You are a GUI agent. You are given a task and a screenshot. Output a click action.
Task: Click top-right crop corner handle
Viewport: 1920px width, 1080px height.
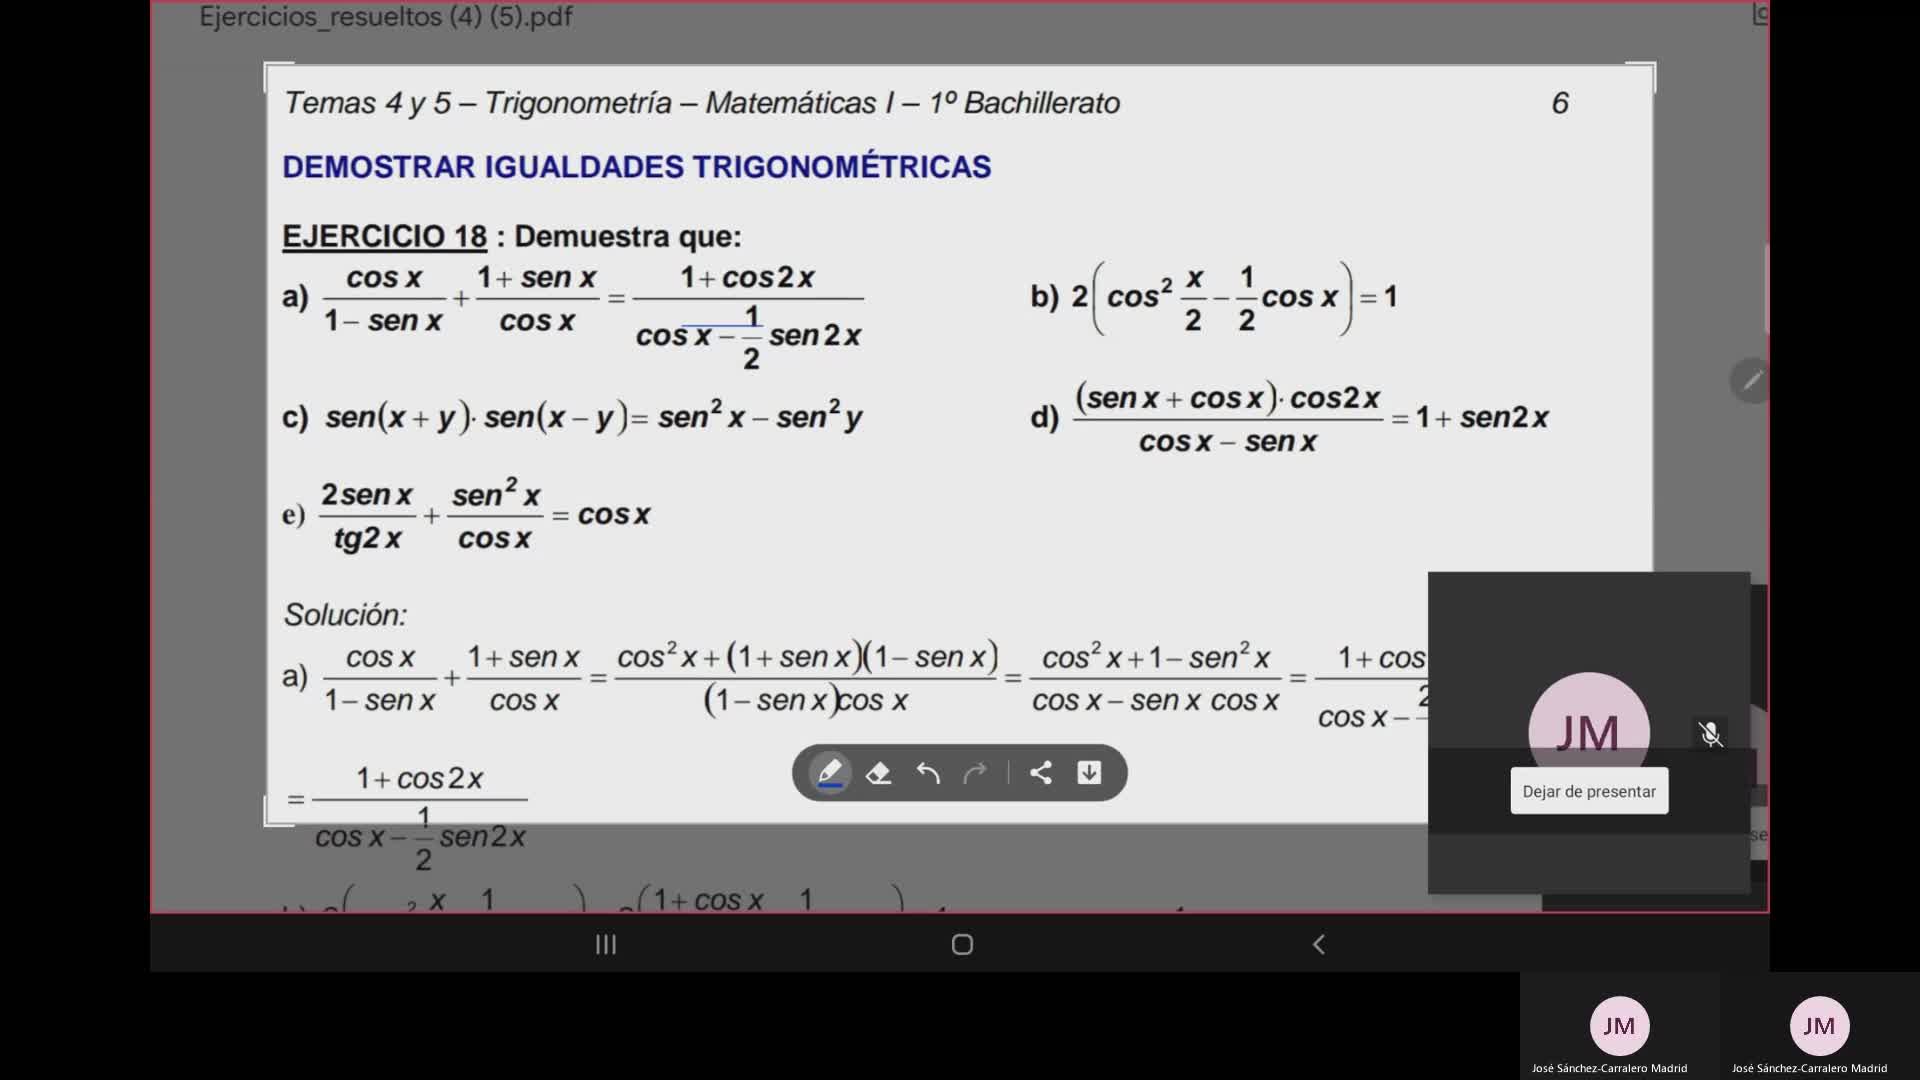click(1652, 67)
